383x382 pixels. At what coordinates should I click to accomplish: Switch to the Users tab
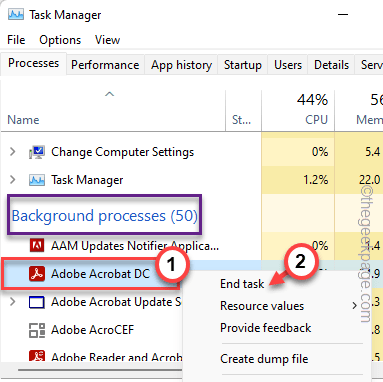pyautogui.click(x=288, y=65)
